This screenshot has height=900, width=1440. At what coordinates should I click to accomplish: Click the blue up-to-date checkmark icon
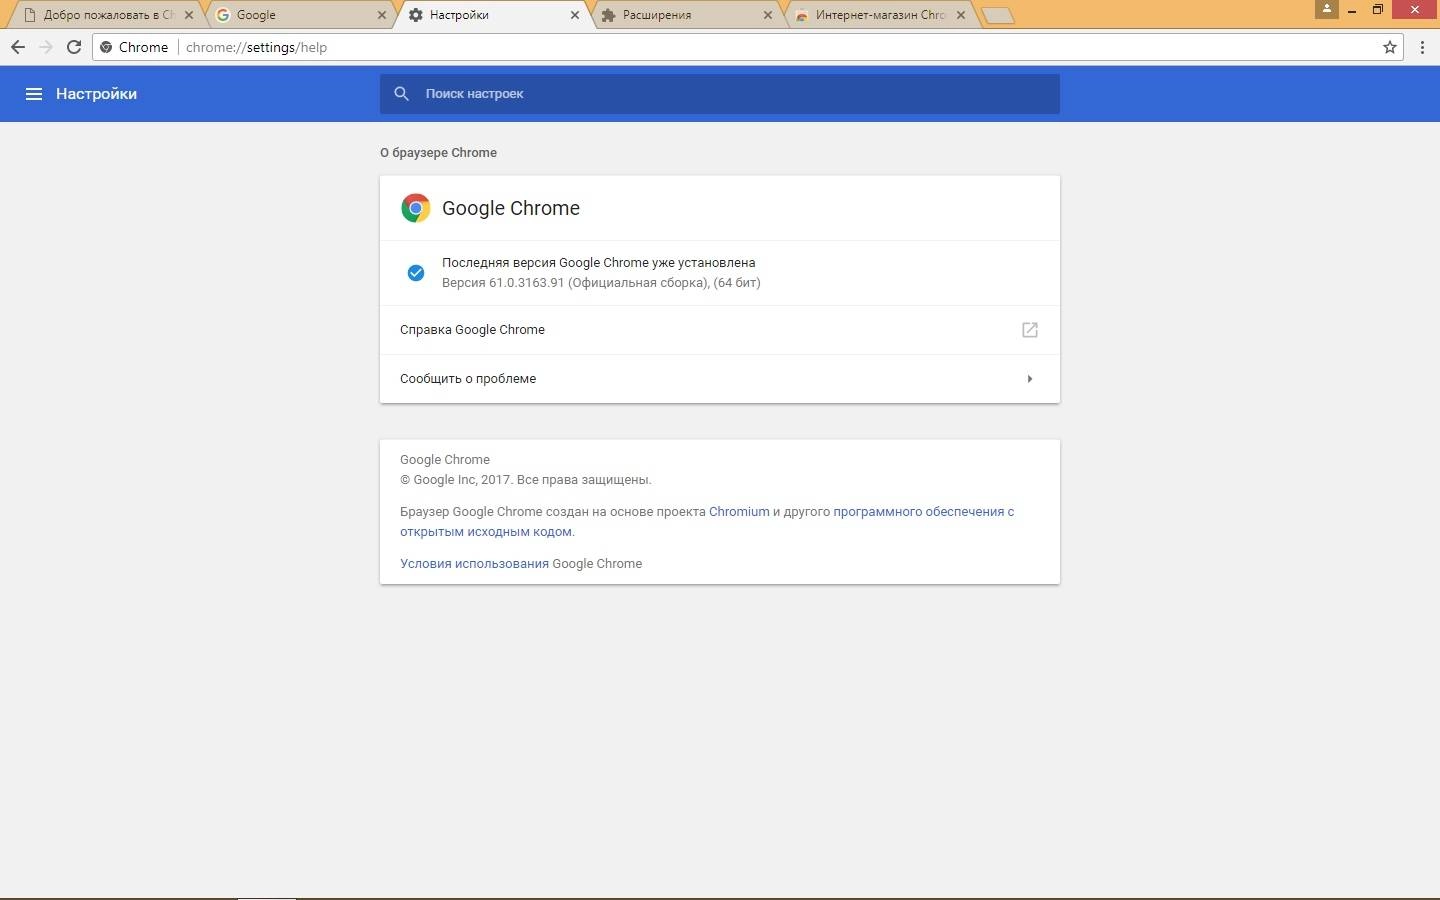point(416,273)
